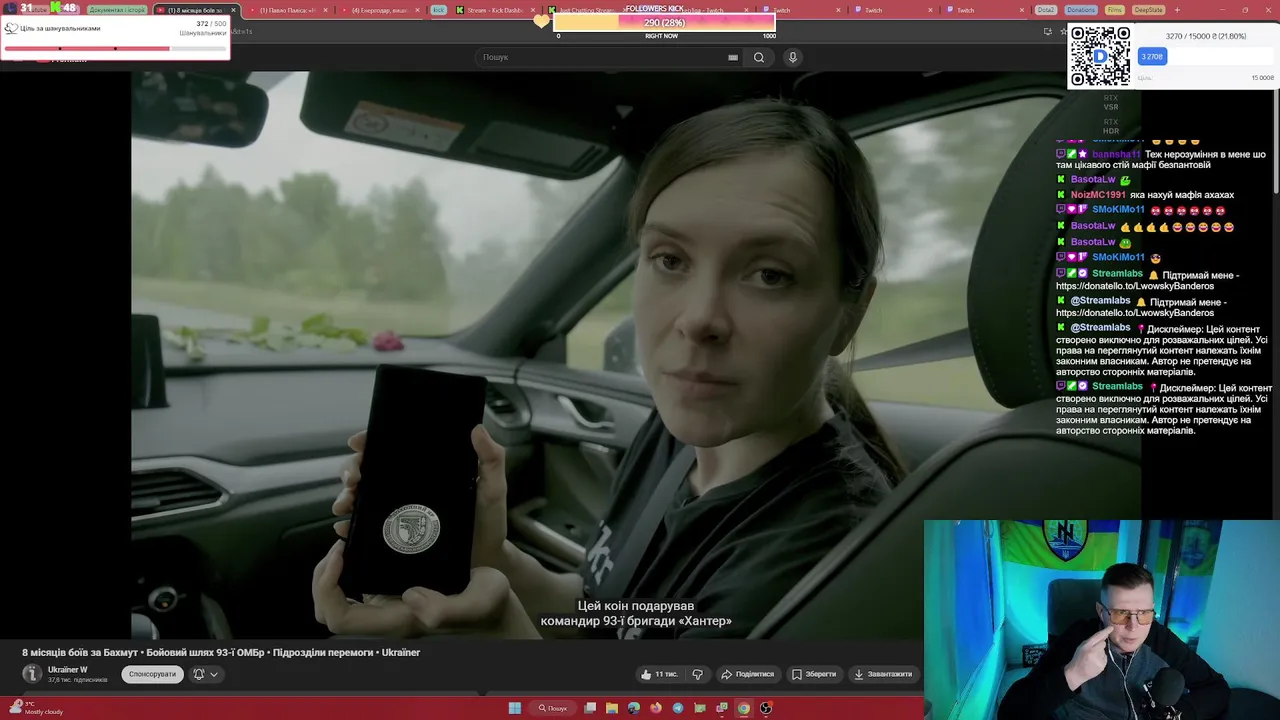
Task: Open the 'Films' tab group
Action: tap(1115, 10)
